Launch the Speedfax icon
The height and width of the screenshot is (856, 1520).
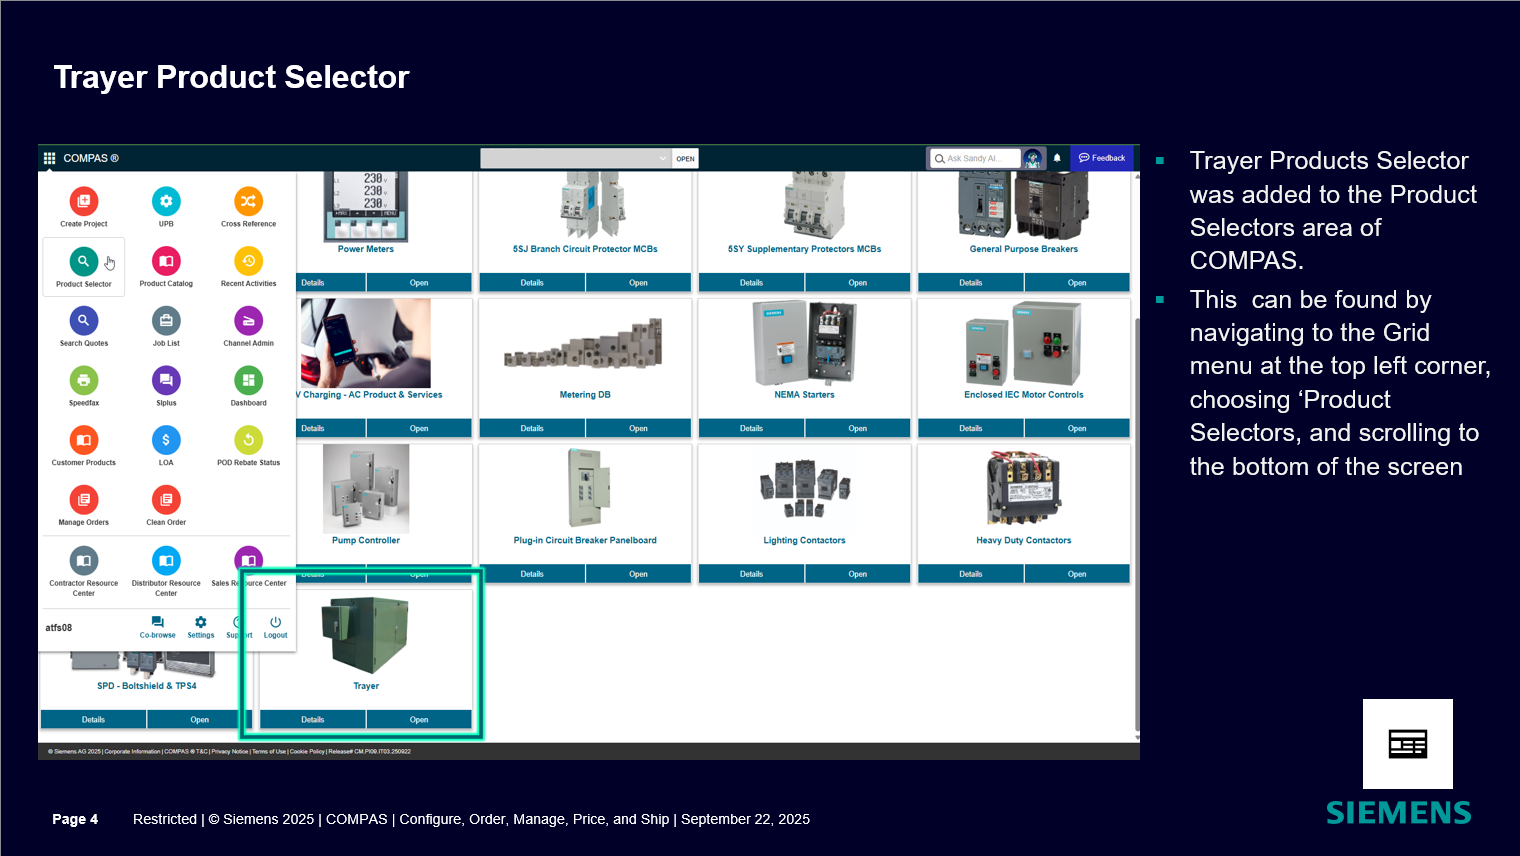pos(84,380)
